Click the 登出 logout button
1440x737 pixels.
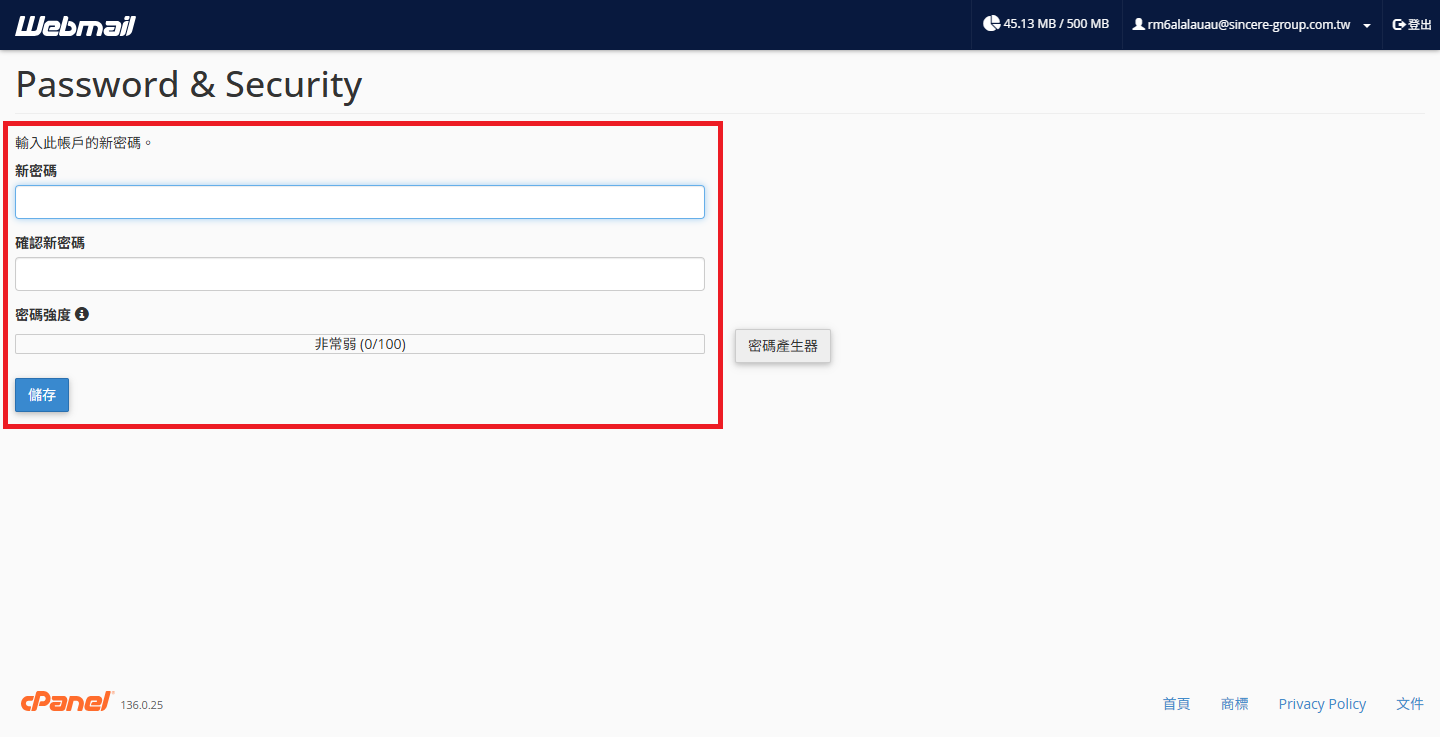pos(1412,24)
